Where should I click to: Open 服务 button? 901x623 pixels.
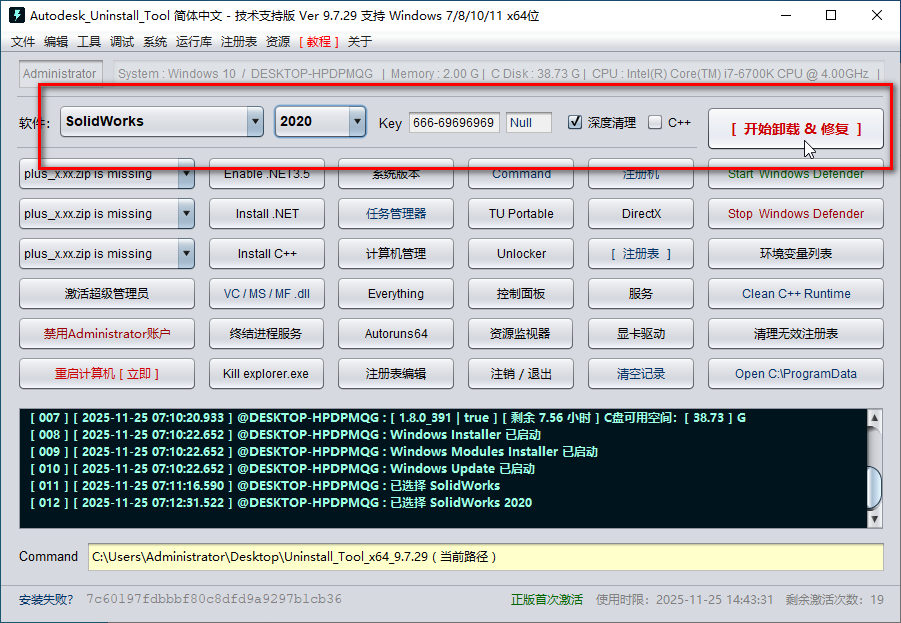(641, 294)
